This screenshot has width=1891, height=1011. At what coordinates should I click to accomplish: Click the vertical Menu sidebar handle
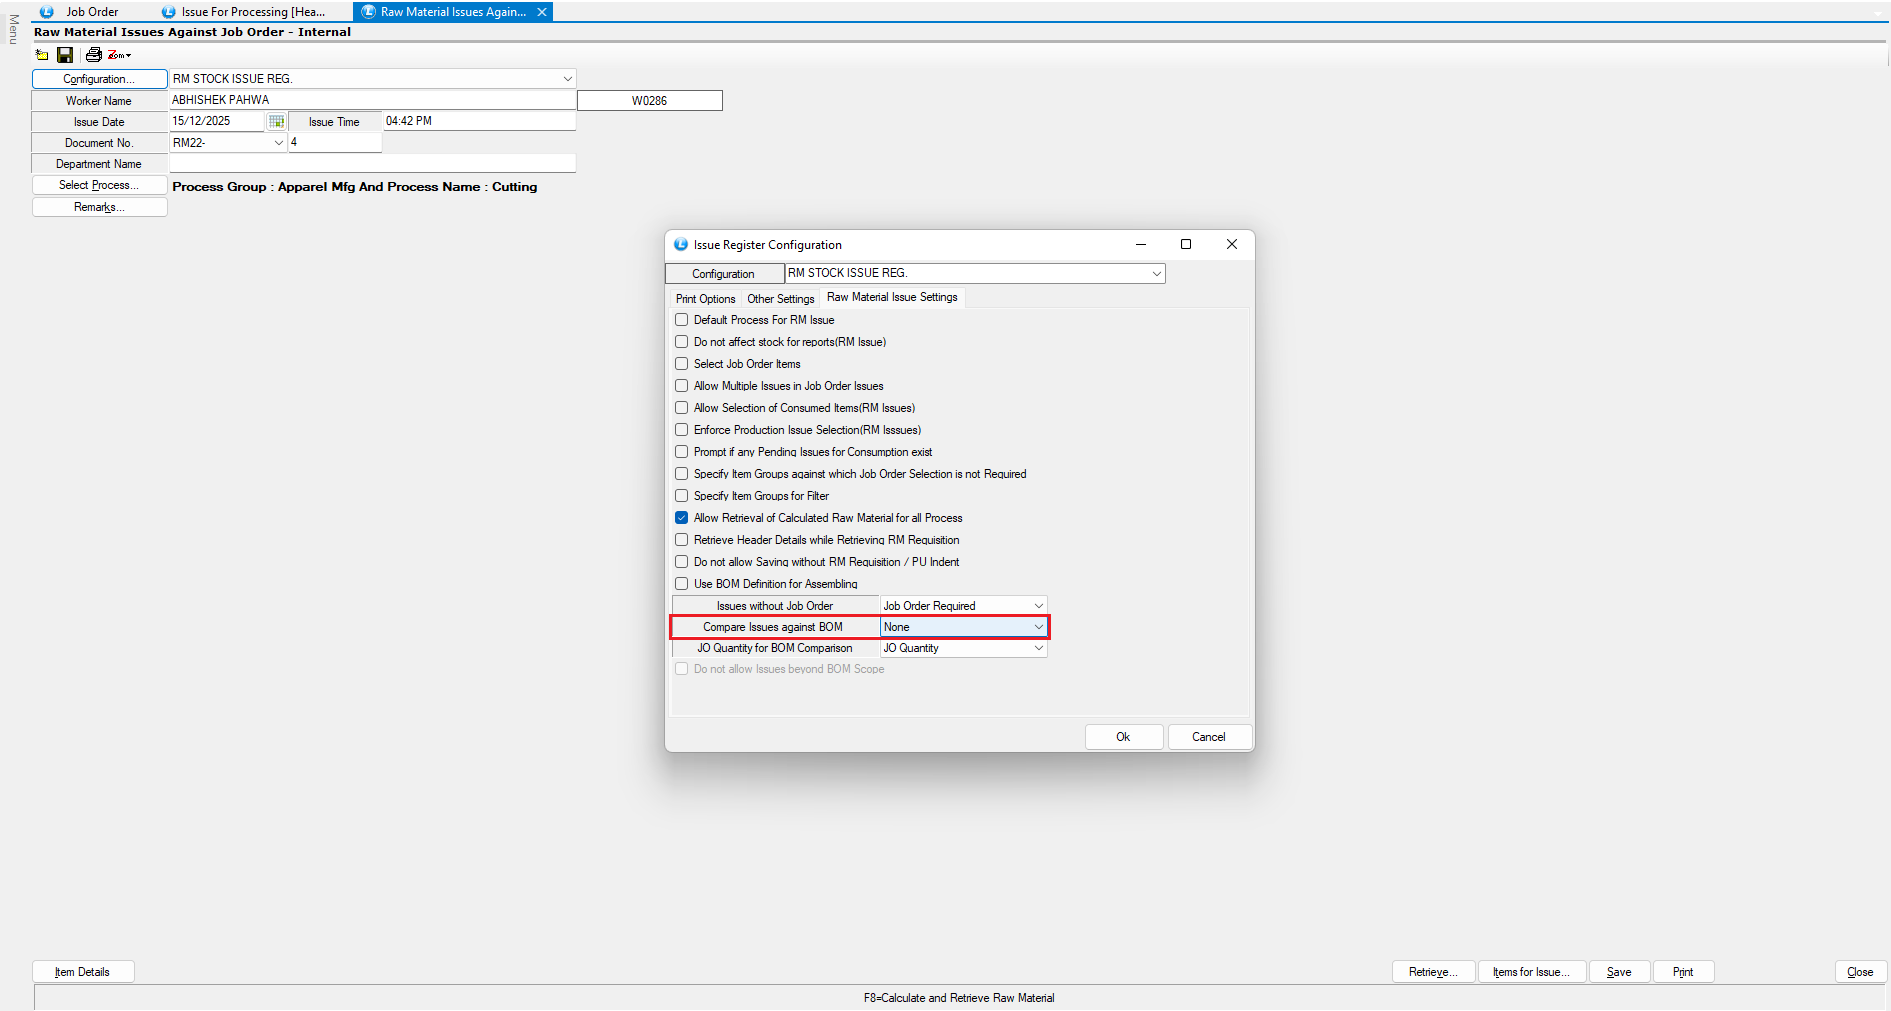point(13,29)
